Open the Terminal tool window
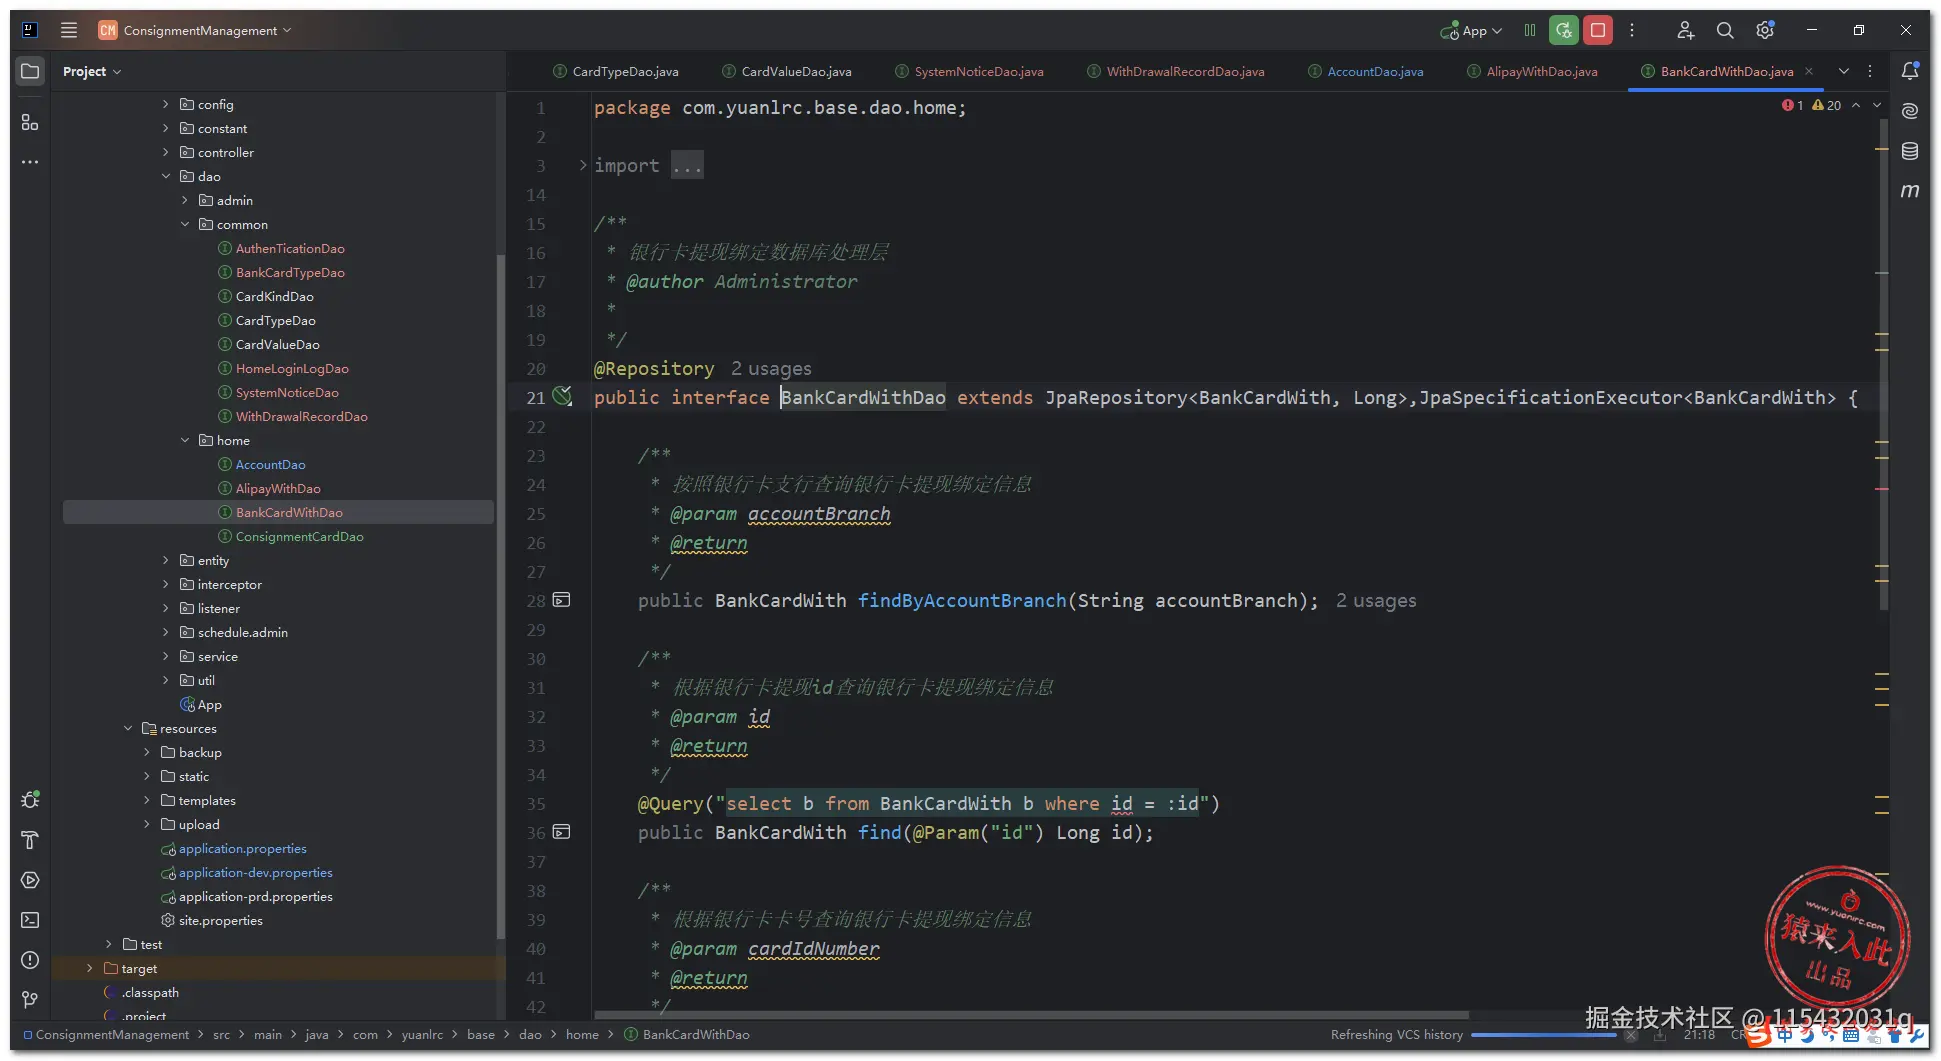The width and height of the screenshot is (1941, 1061). pyautogui.click(x=30, y=920)
